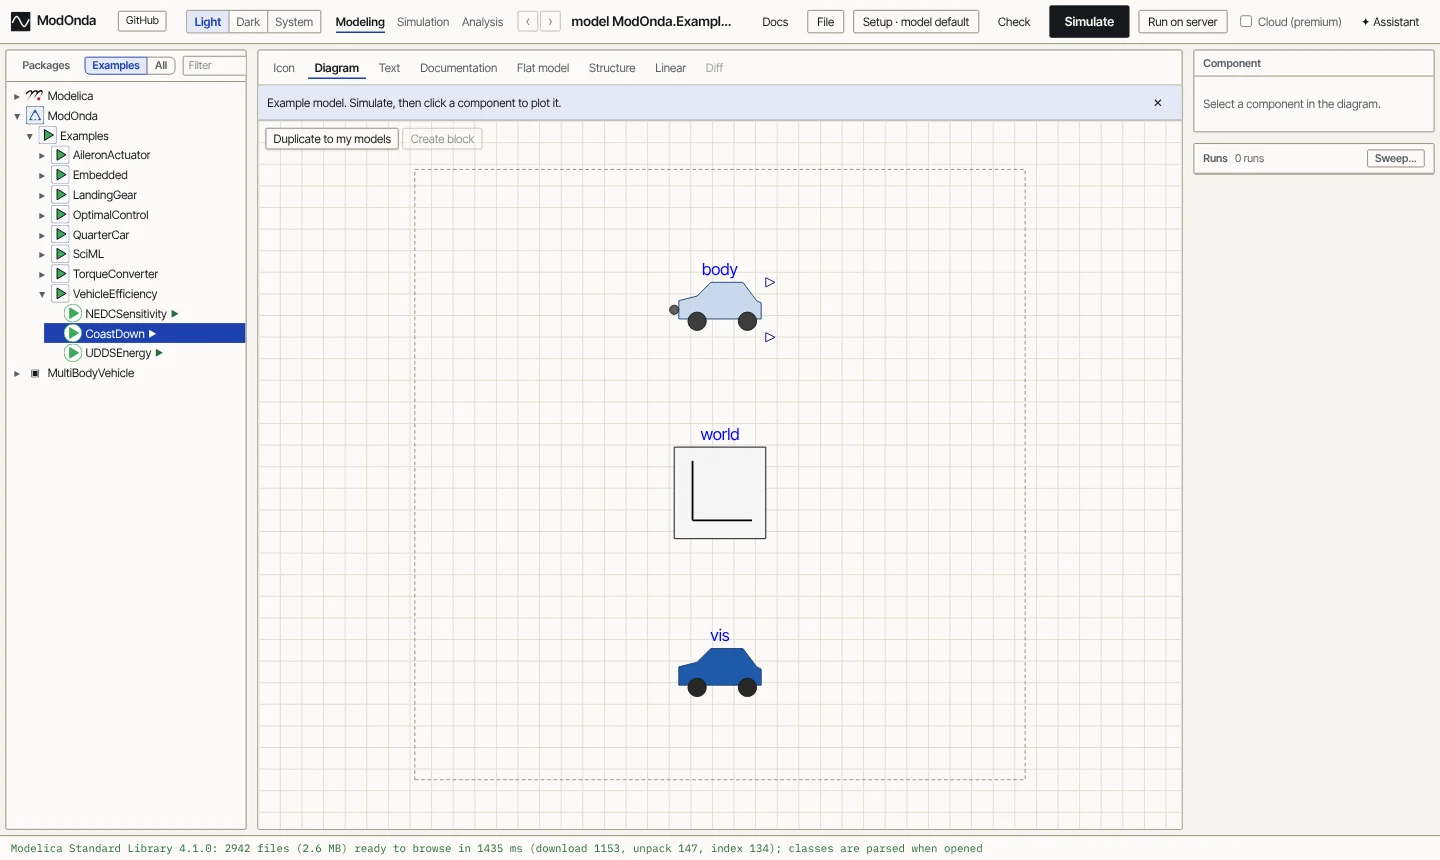This screenshot has height=860, width=1440.
Task: Open the Flat model tab
Action: [543, 68]
